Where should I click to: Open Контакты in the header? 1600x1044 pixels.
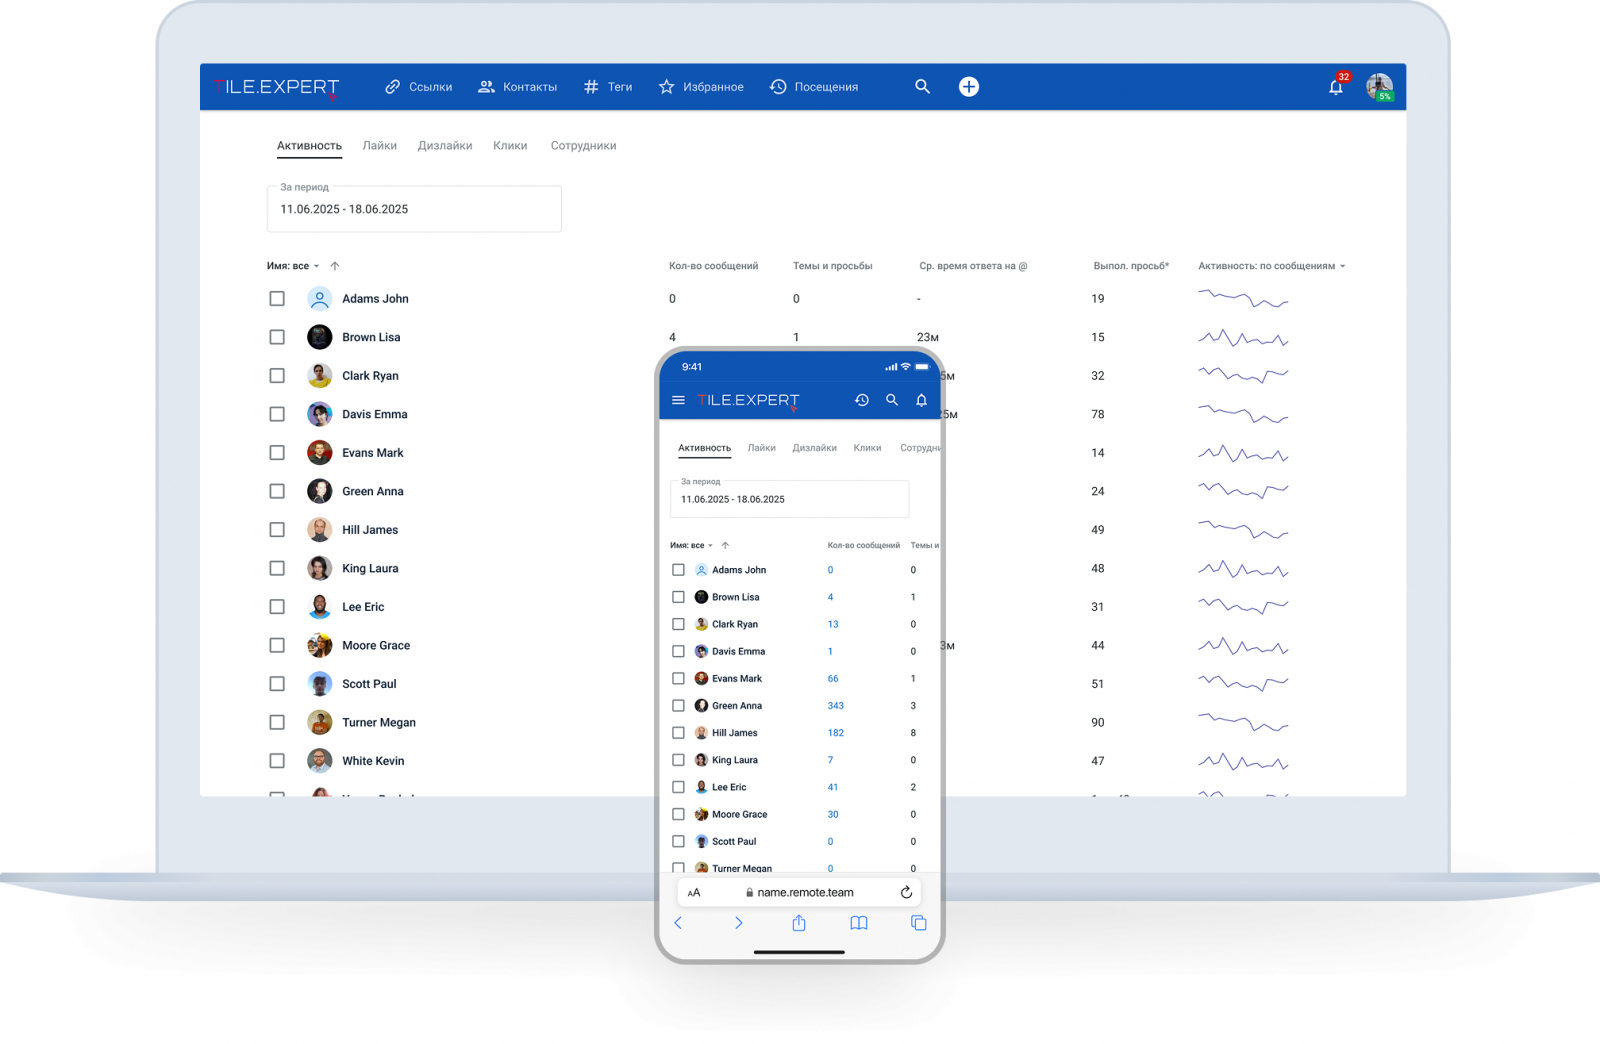pos(518,87)
